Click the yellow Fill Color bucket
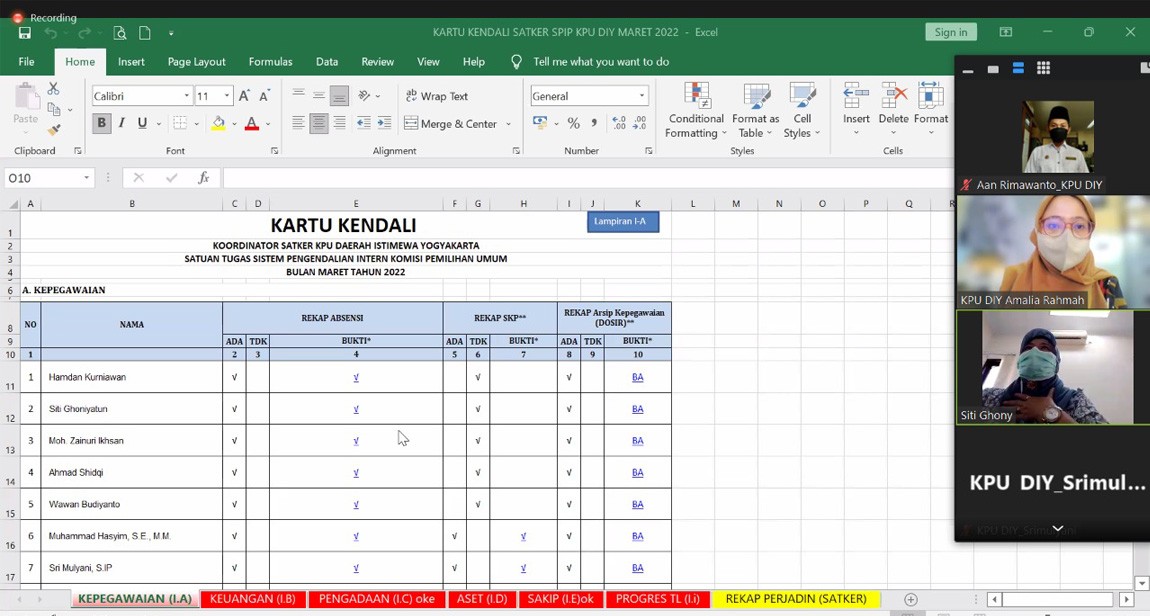The width and height of the screenshot is (1150, 616). pos(218,123)
